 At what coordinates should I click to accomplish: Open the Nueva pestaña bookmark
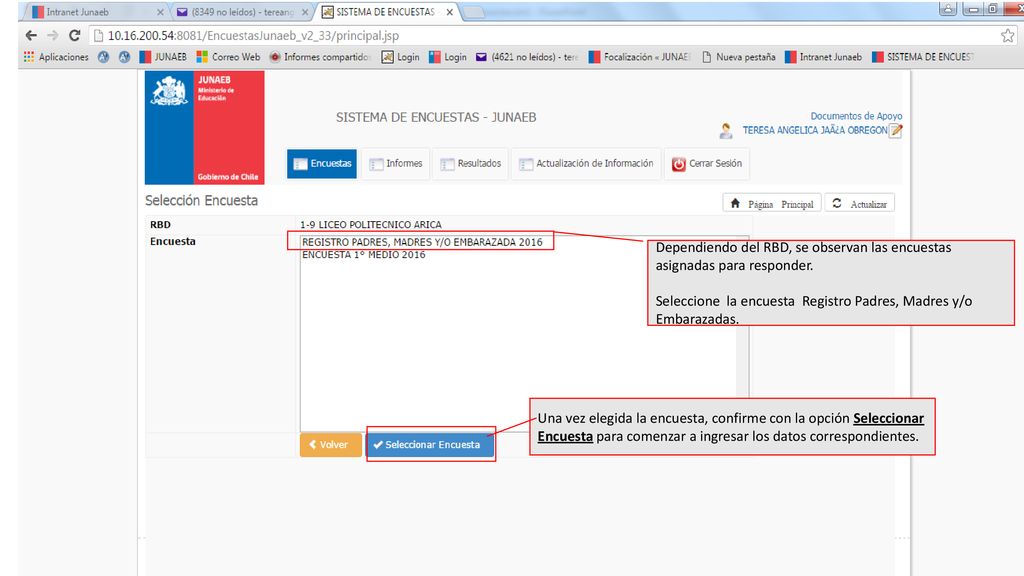coord(739,57)
